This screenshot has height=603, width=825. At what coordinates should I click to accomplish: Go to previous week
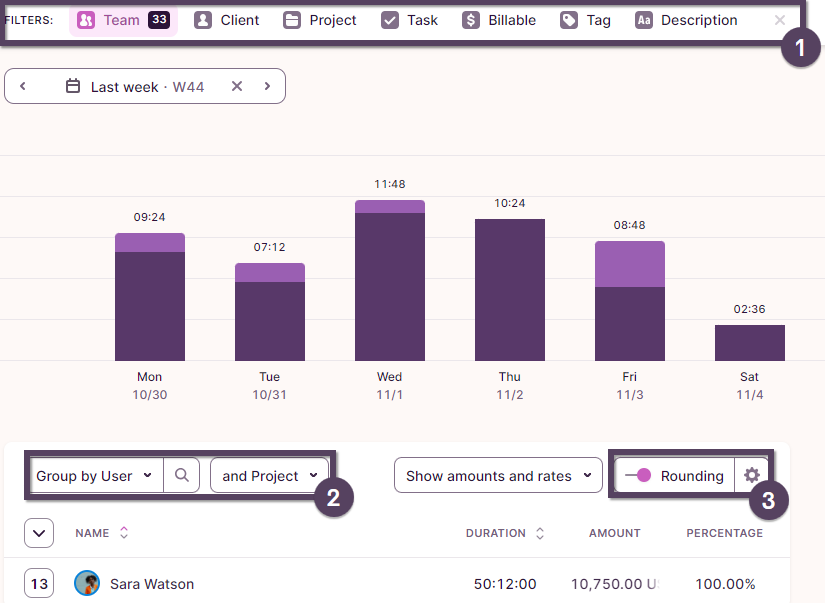pos(23,86)
